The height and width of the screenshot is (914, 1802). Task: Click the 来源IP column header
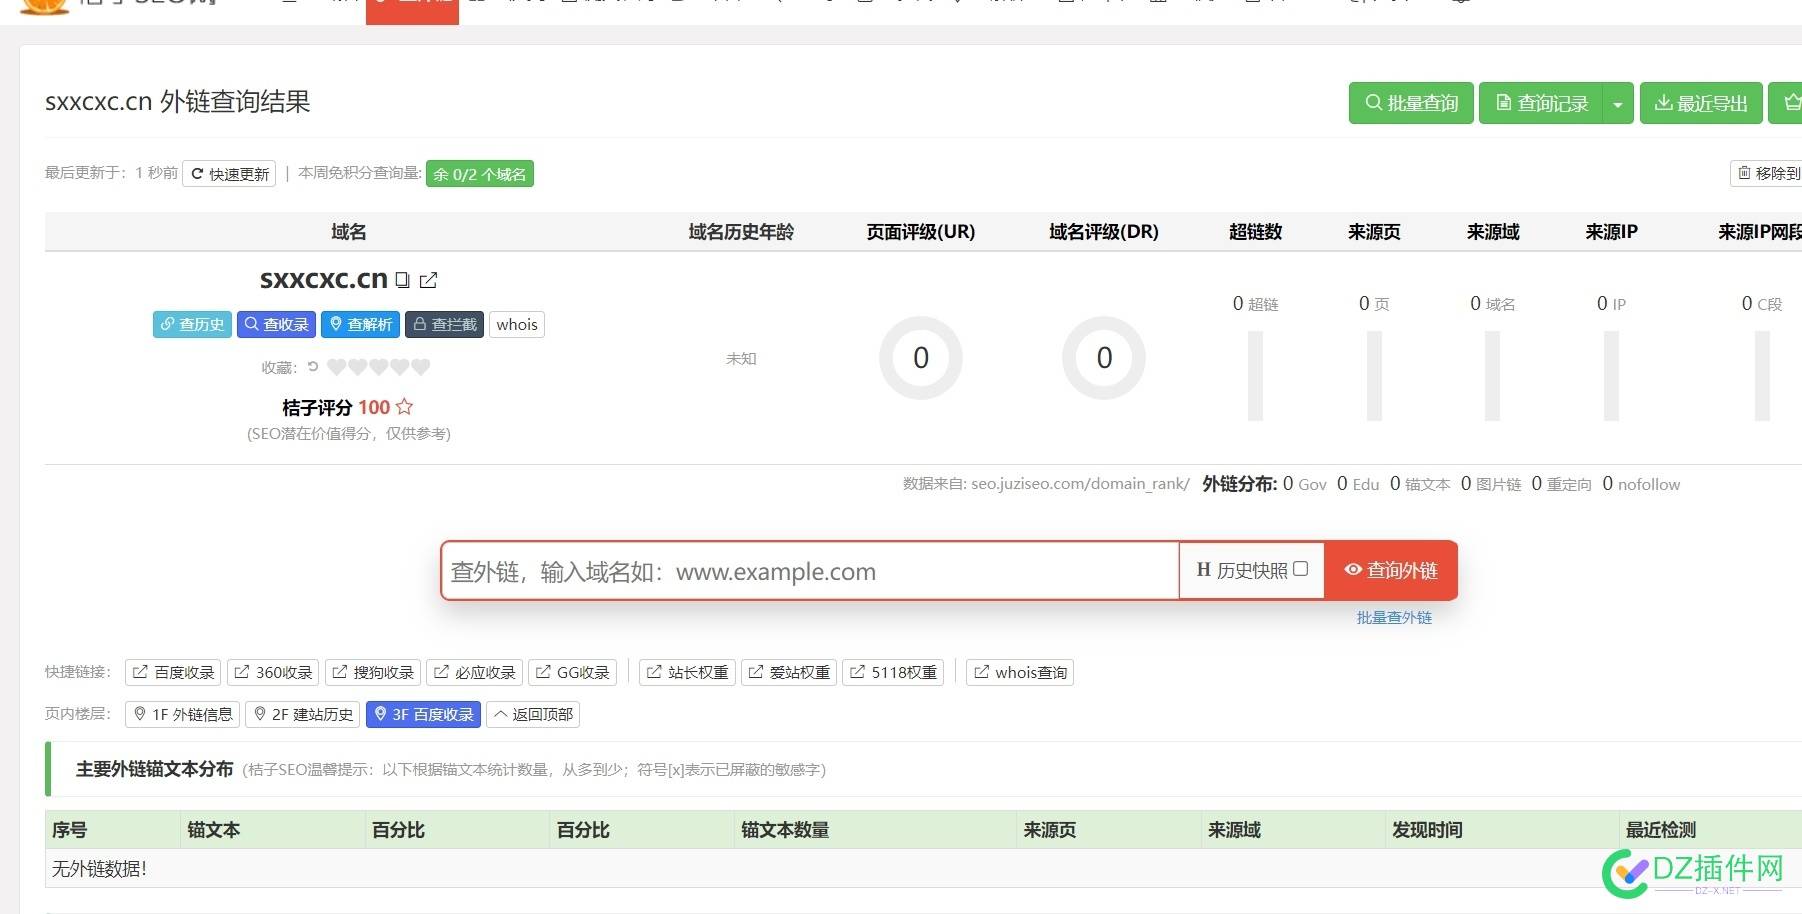pyautogui.click(x=1611, y=232)
